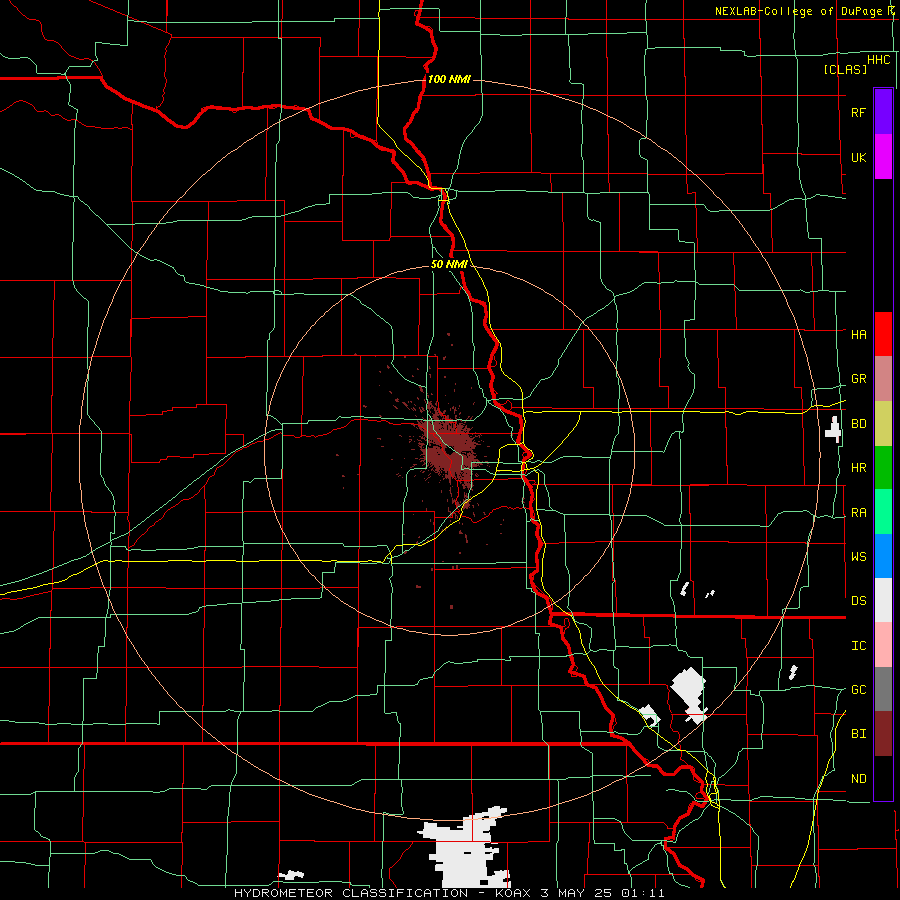Screen dimensions: 900x900
Task: Click the 'UK' legend label
Action: click(x=858, y=157)
